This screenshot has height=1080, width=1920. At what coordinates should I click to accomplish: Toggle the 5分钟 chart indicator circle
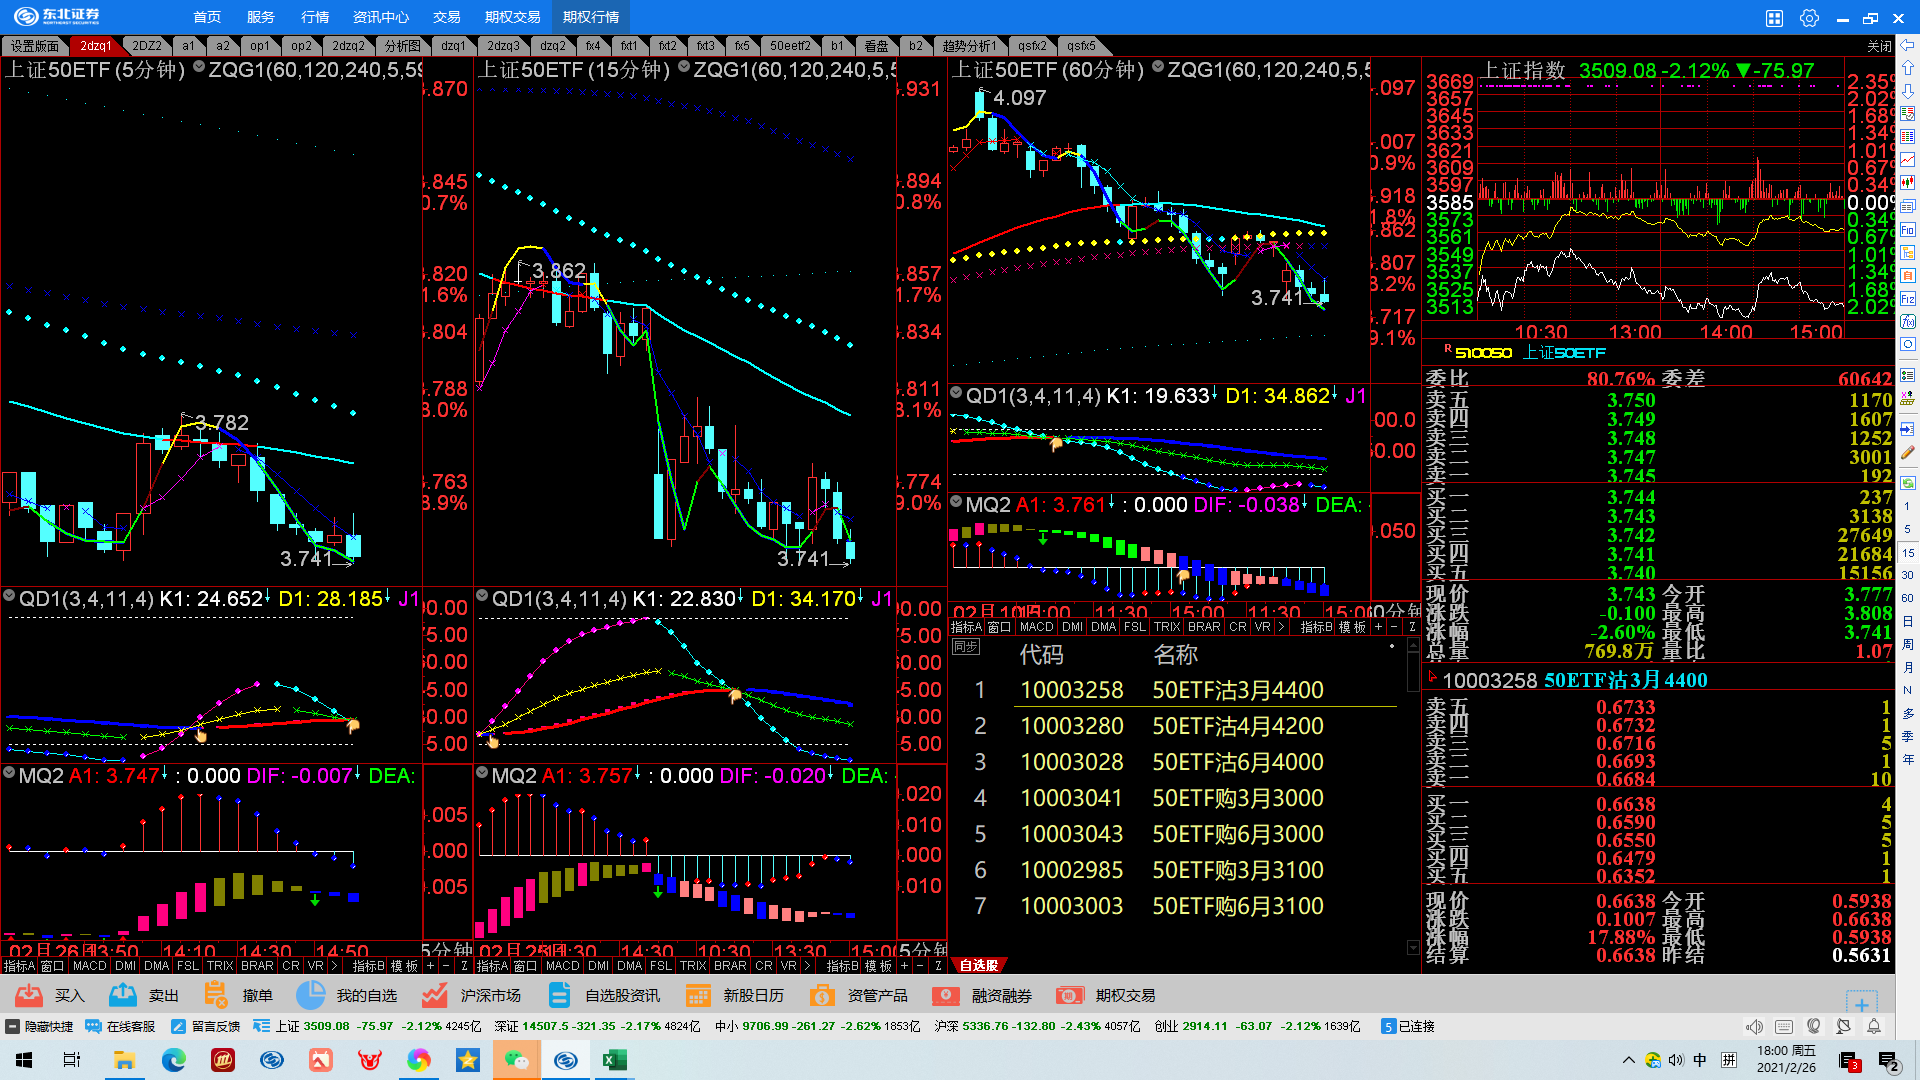pyautogui.click(x=199, y=67)
